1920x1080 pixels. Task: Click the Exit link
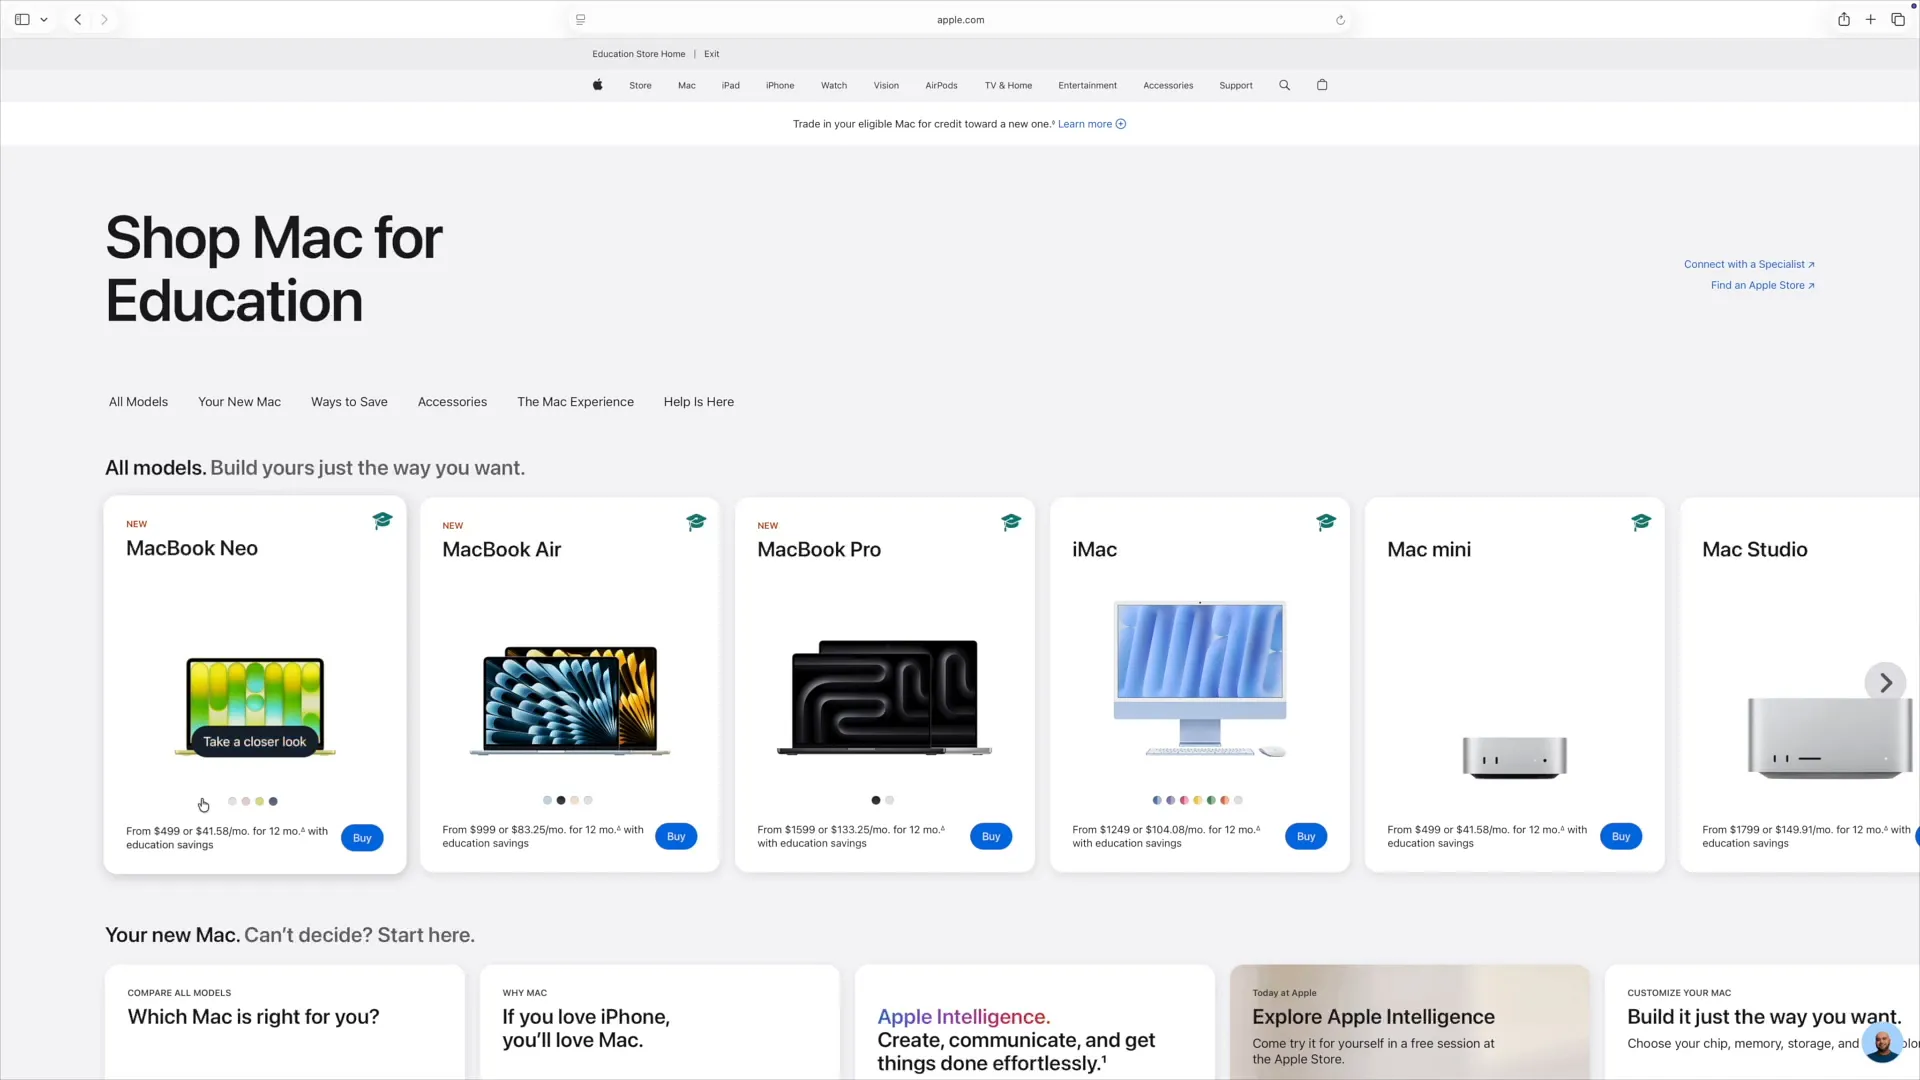coord(711,54)
